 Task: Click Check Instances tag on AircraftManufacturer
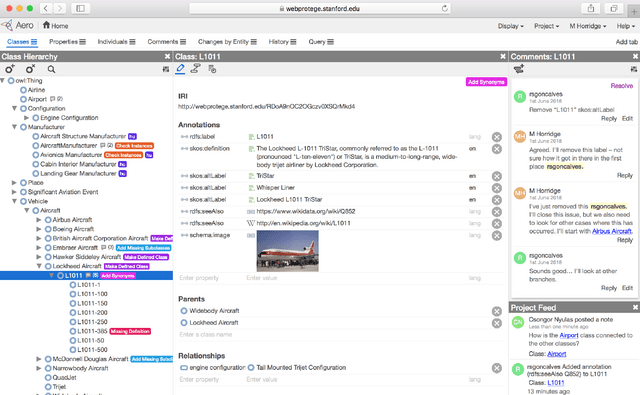point(134,146)
